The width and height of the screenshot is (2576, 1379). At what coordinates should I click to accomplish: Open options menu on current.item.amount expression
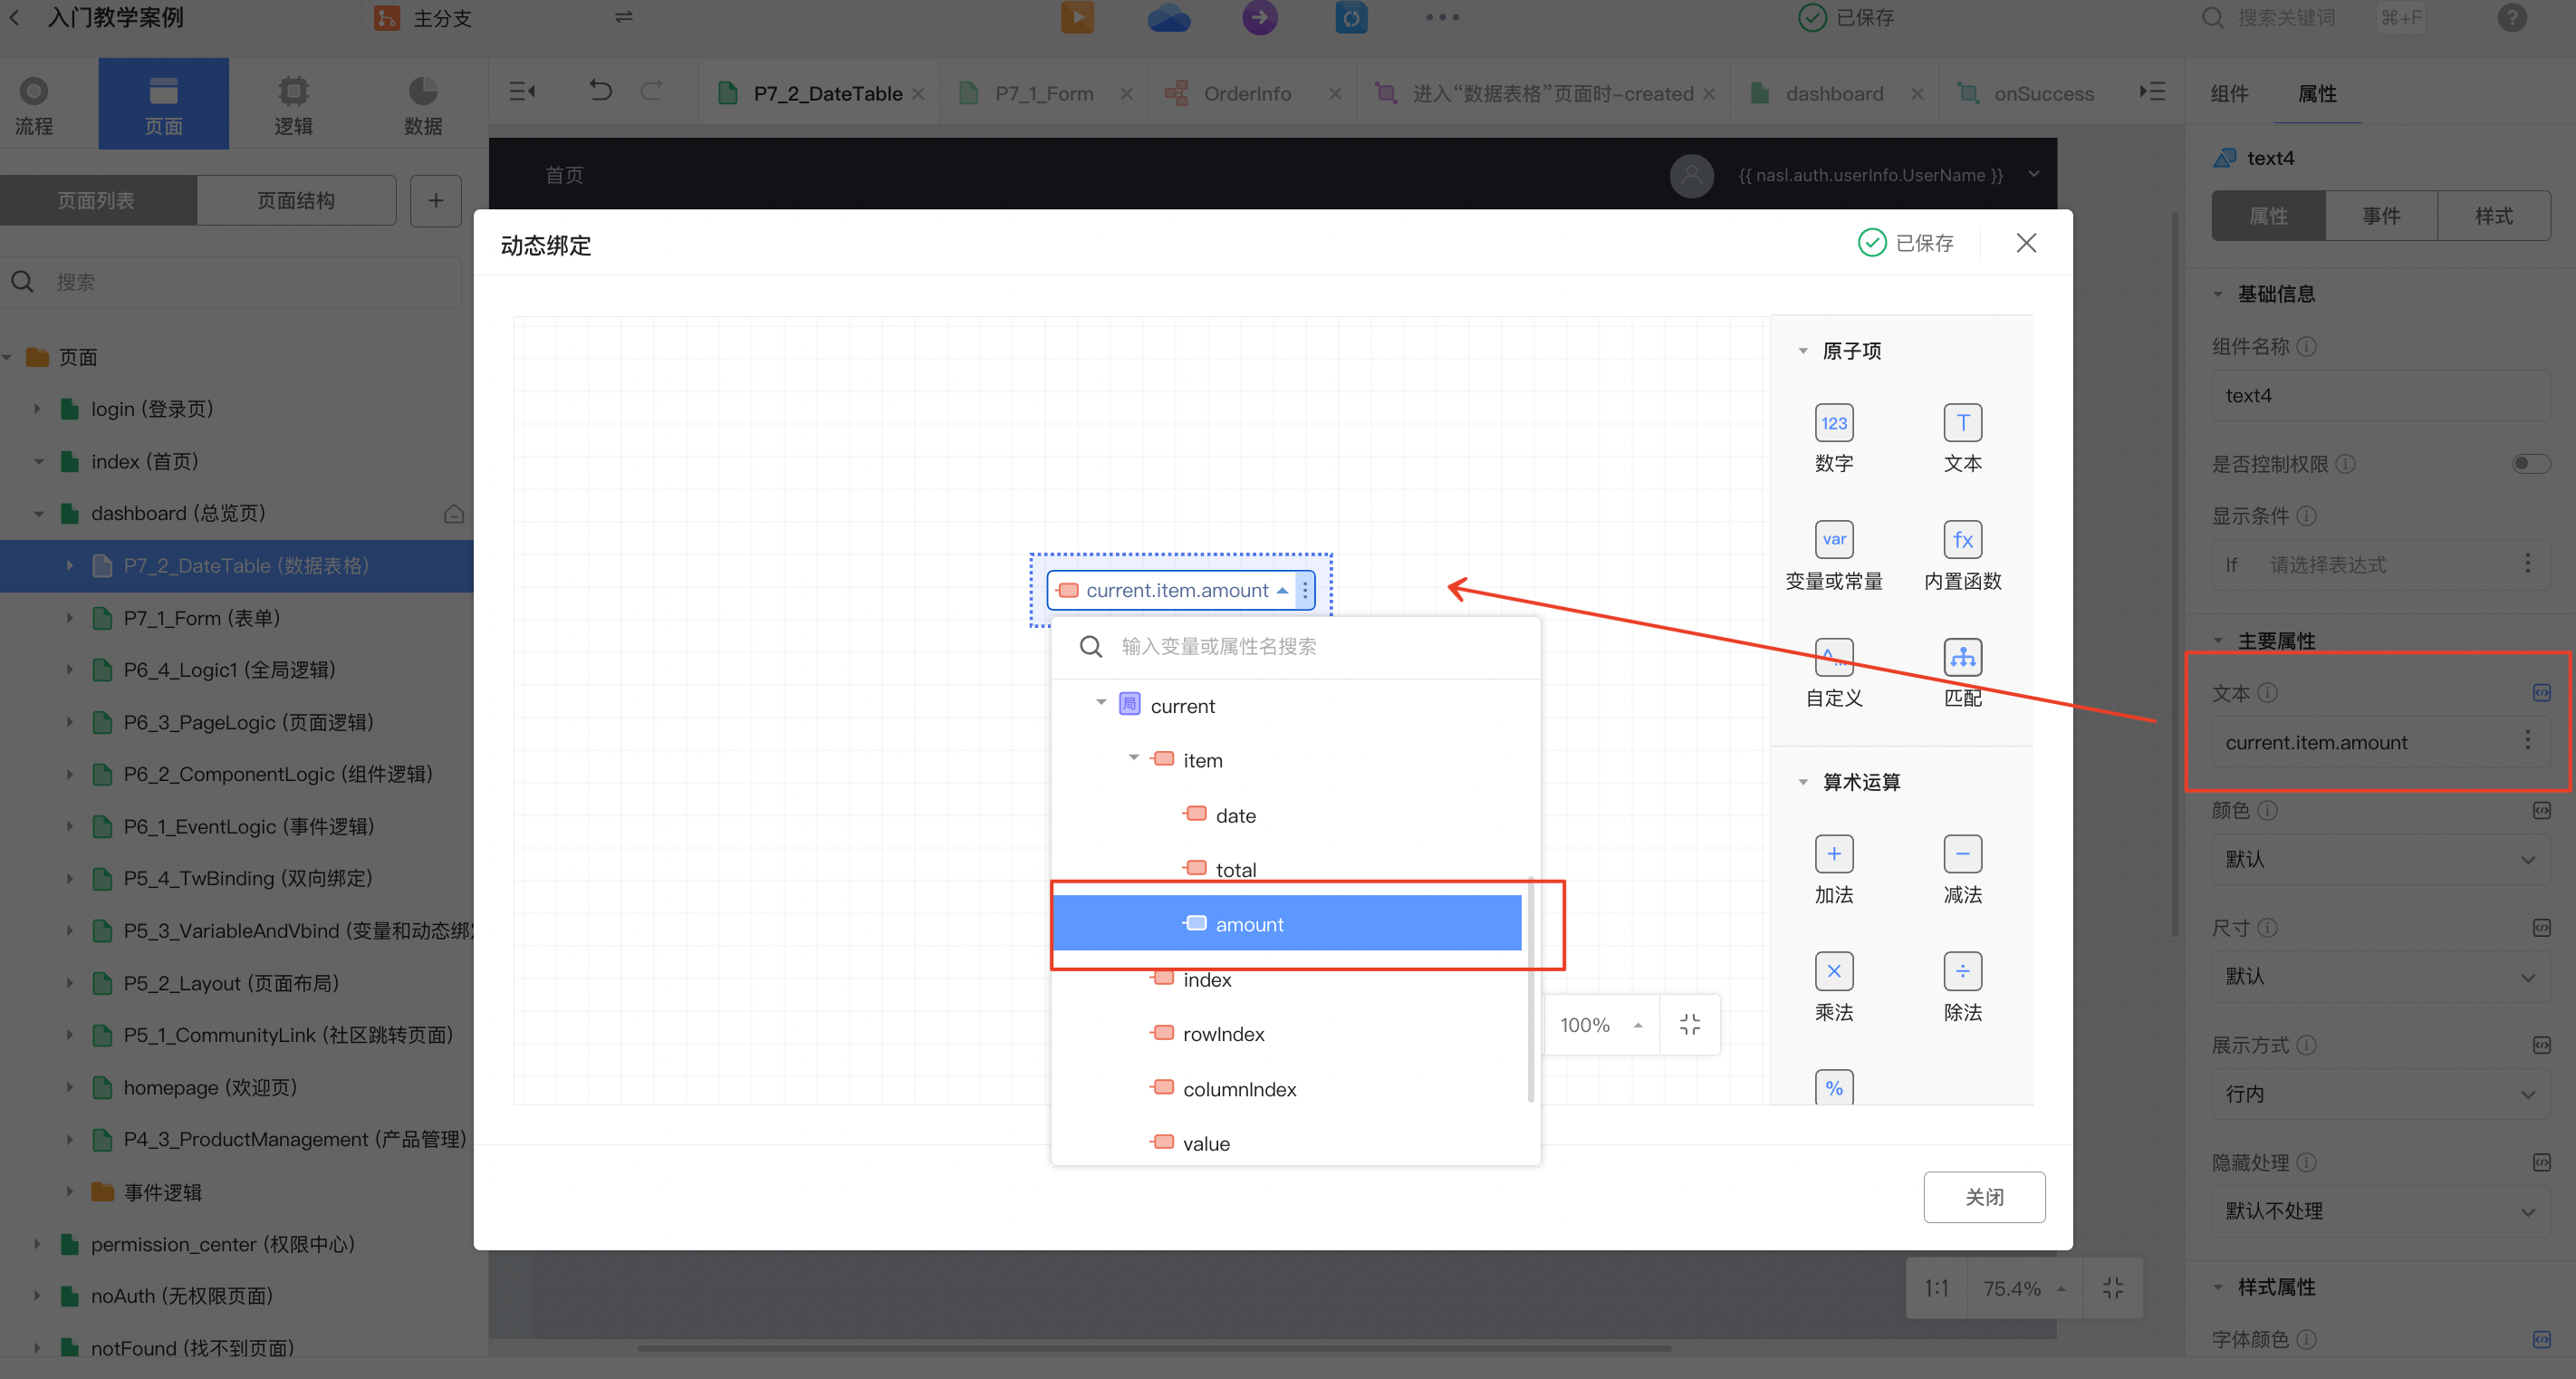click(1304, 590)
